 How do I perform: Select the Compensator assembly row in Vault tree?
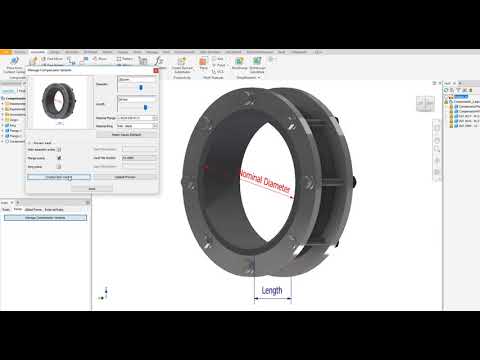pos(467,102)
